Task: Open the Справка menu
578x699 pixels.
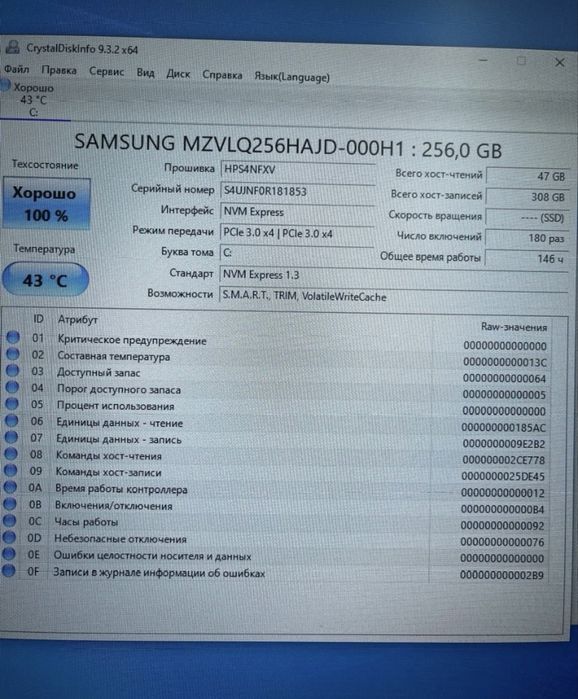Action: [222, 75]
